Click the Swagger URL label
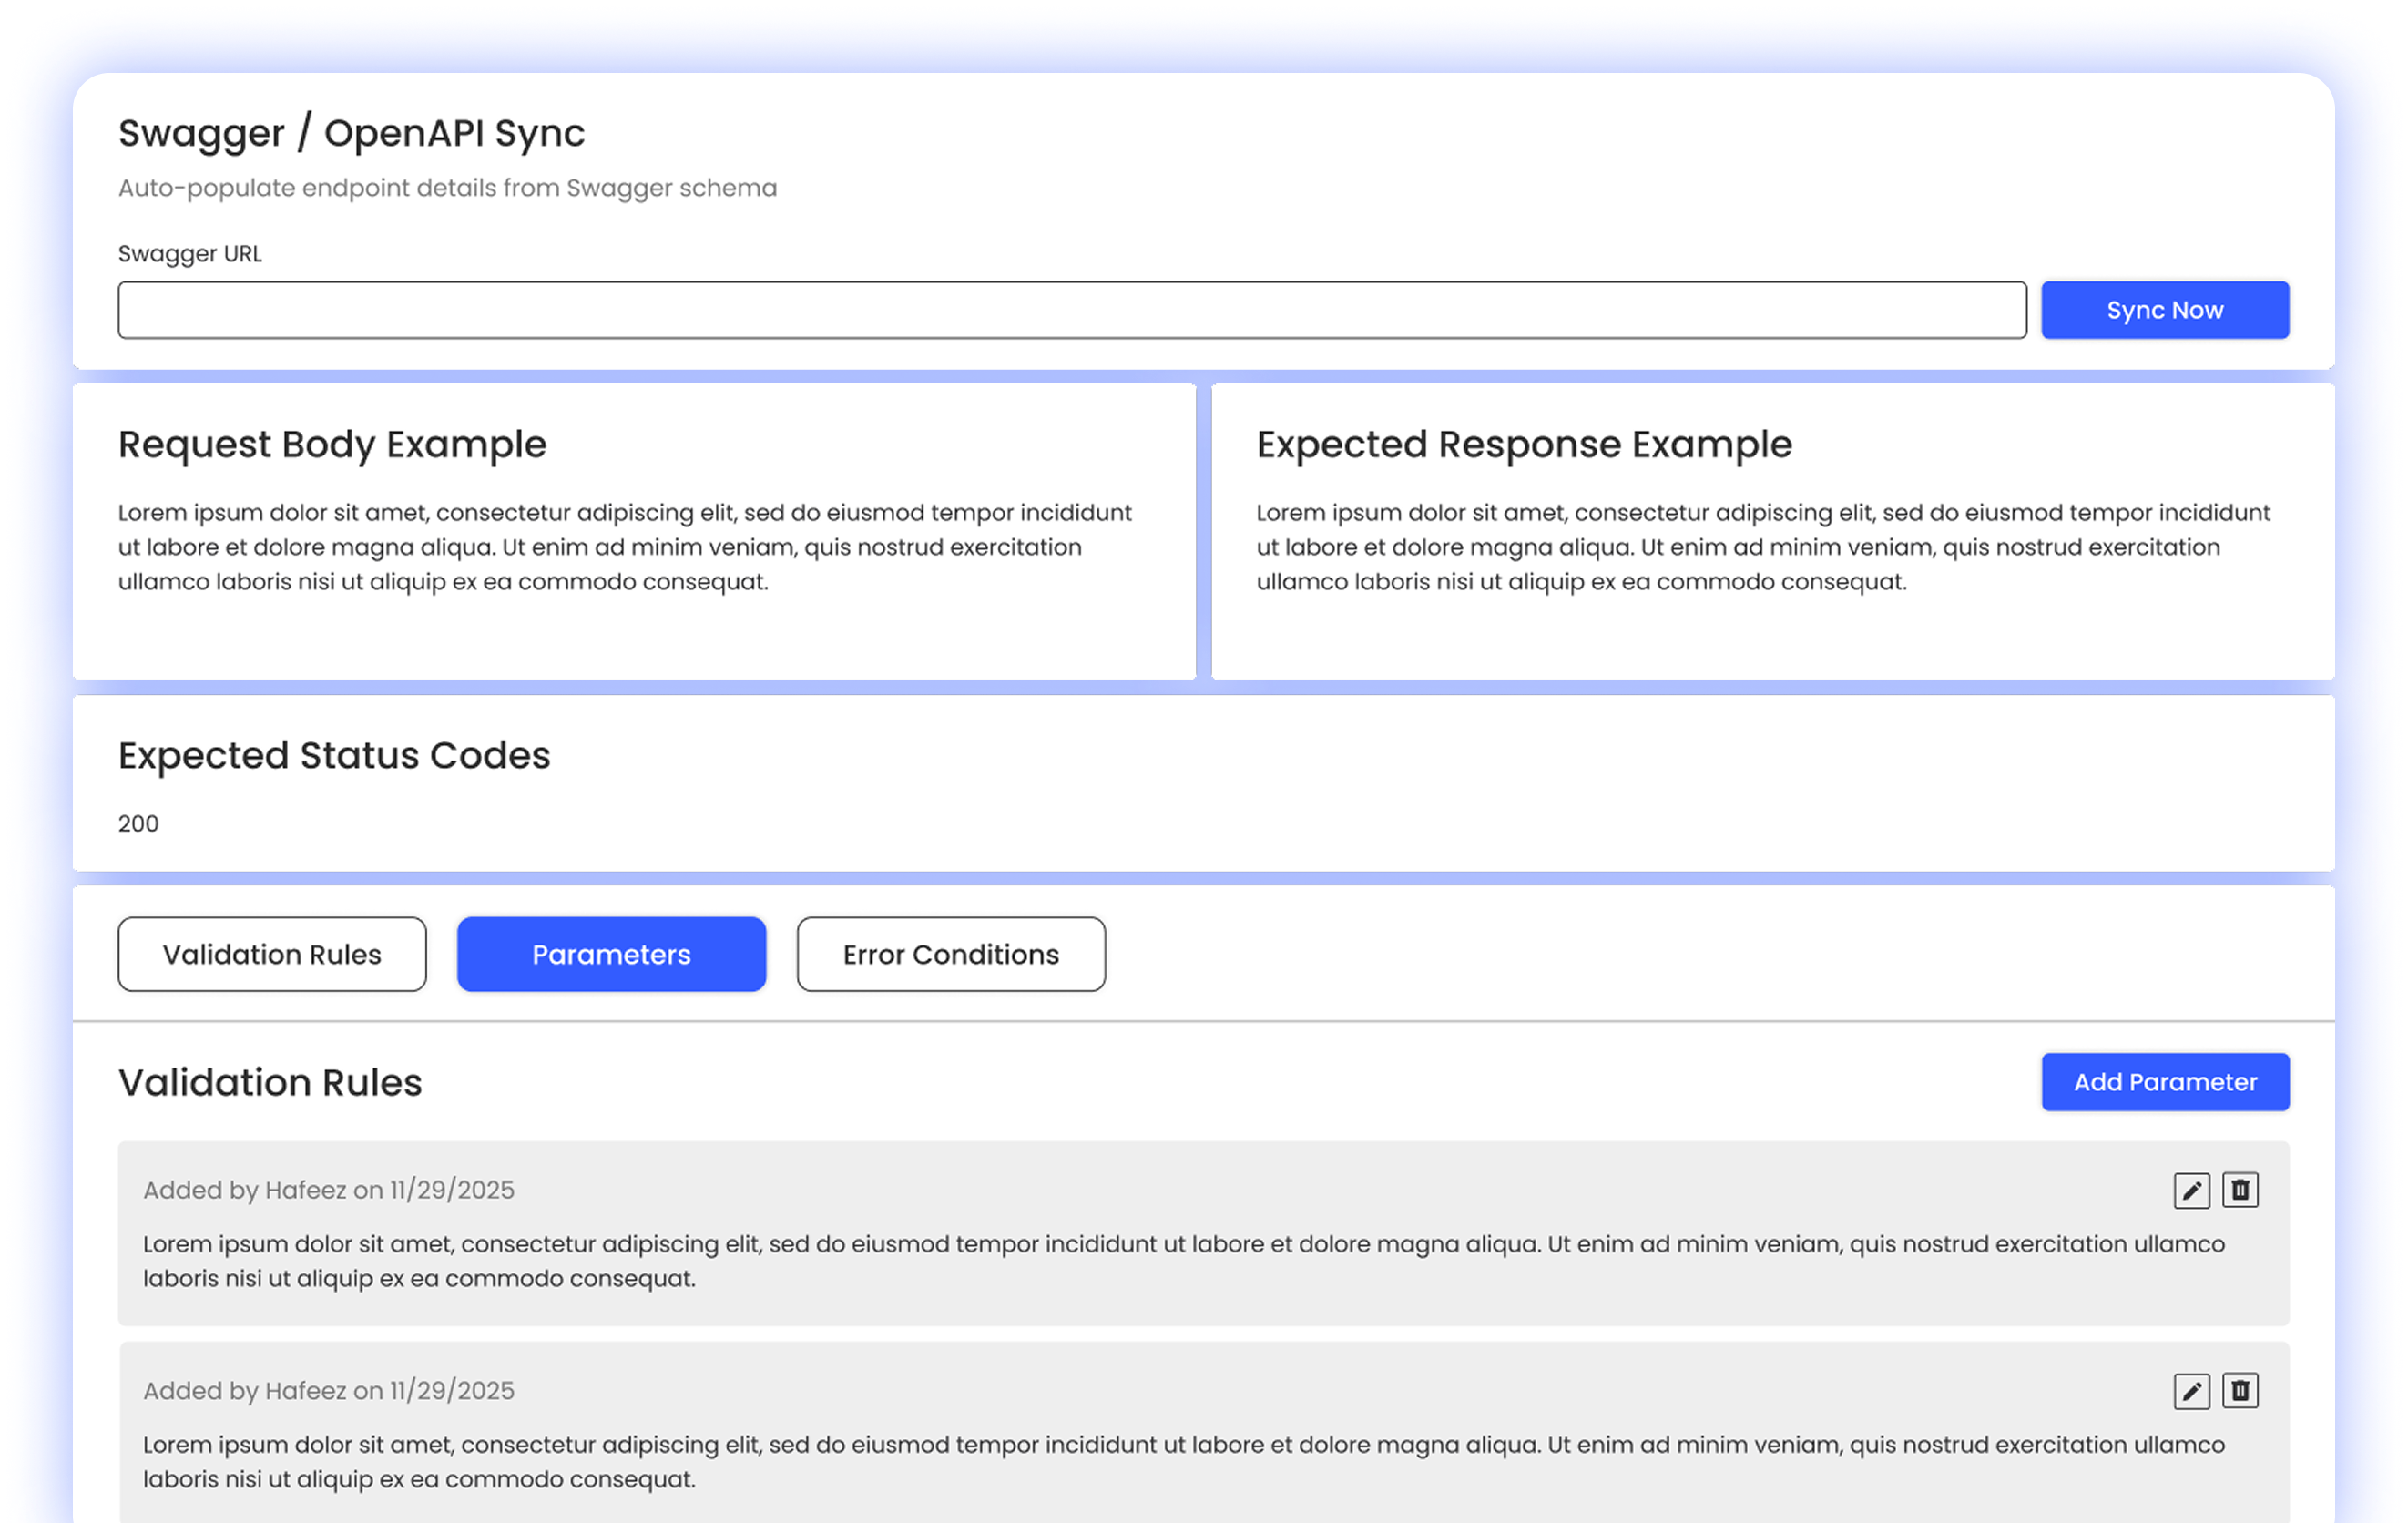Image resolution: width=2408 pixels, height=1523 pixels. pyautogui.click(x=190, y=254)
